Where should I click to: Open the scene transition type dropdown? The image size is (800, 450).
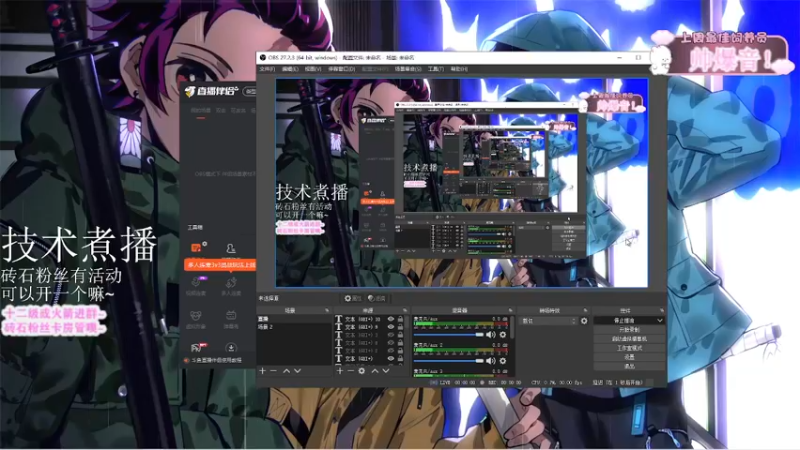549,321
